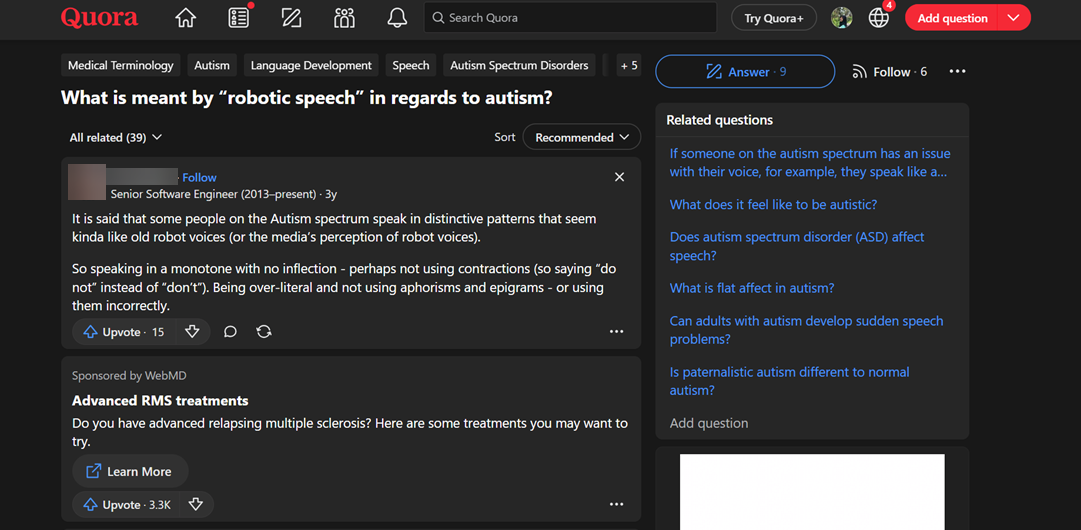
Task: Open the Spaces people icon
Action: point(345,18)
